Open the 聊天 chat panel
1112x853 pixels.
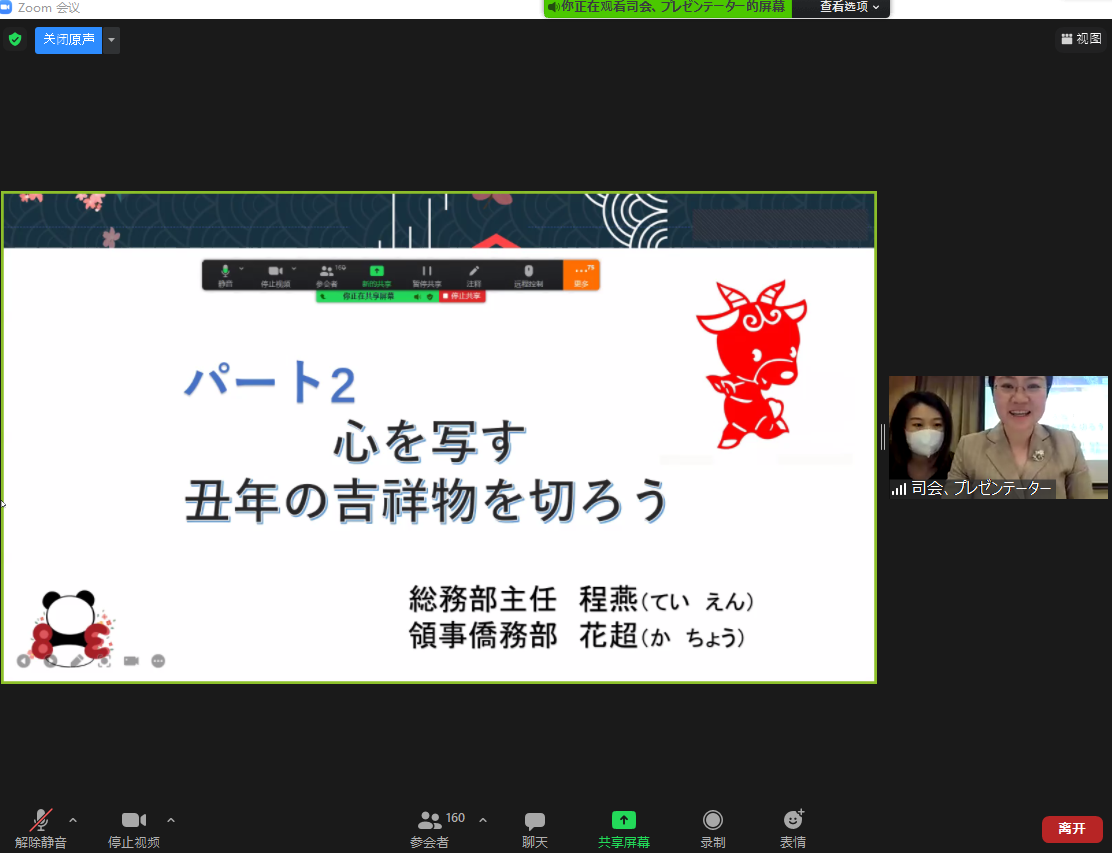pyautogui.click(x=534, y=829)
